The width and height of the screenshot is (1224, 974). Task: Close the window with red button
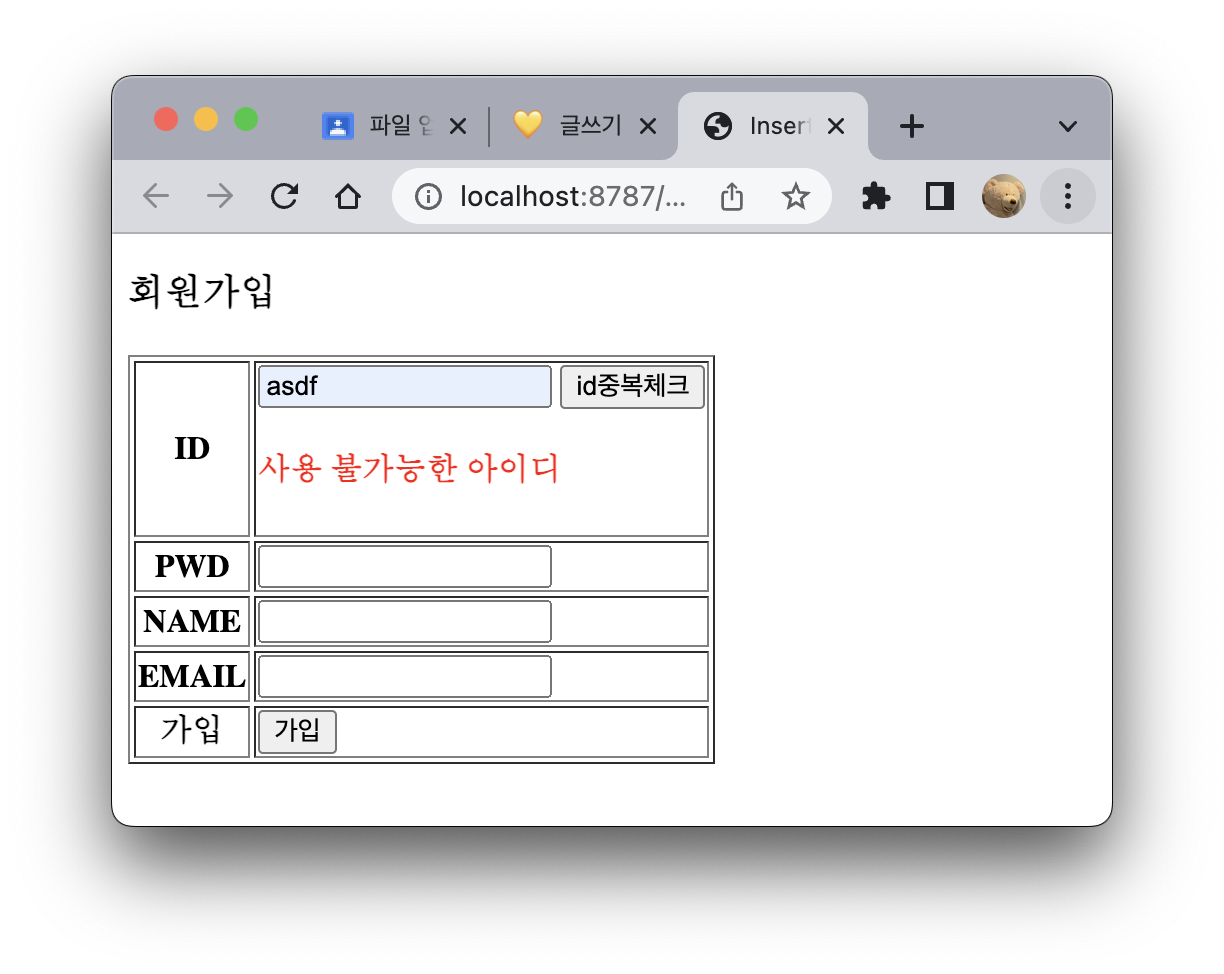[166, 120]
